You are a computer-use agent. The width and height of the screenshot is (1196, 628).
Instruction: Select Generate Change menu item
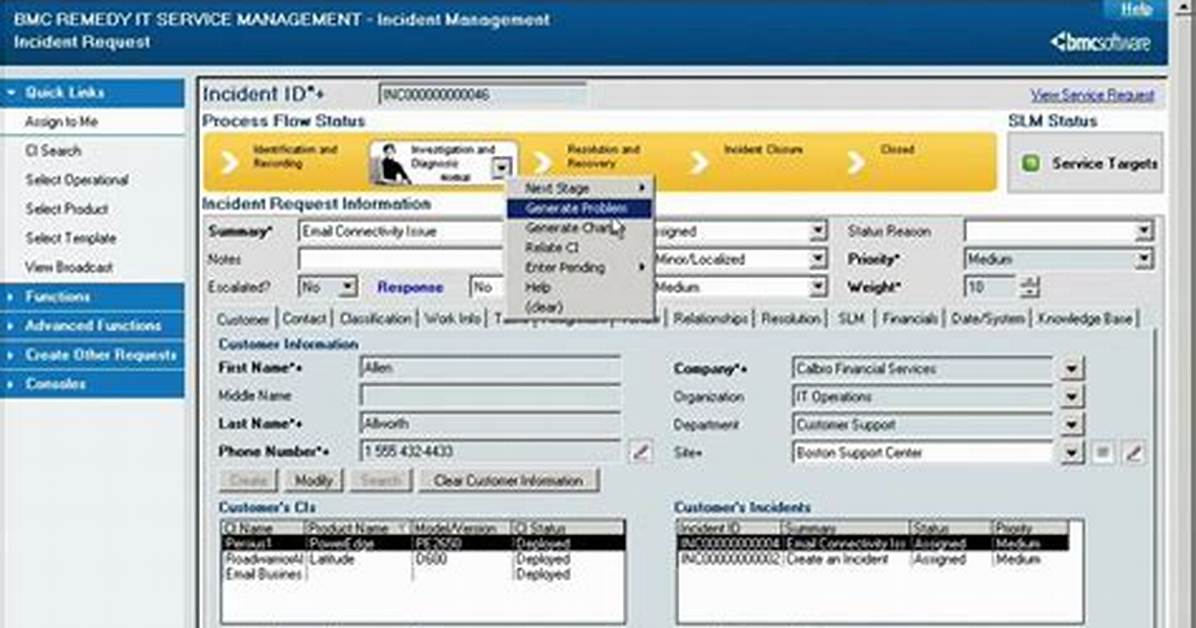tap(580, 228)
